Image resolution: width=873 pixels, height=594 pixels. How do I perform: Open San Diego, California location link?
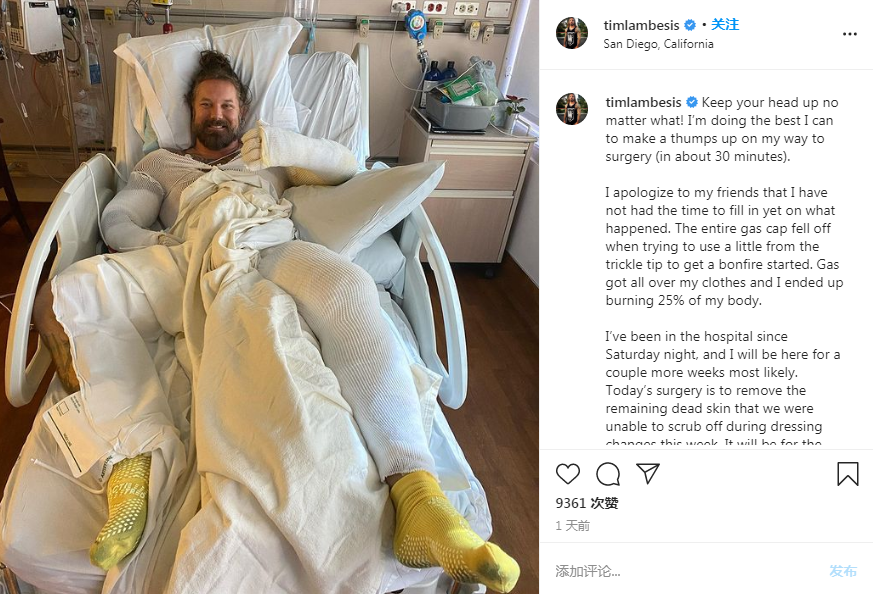point(658,44)
